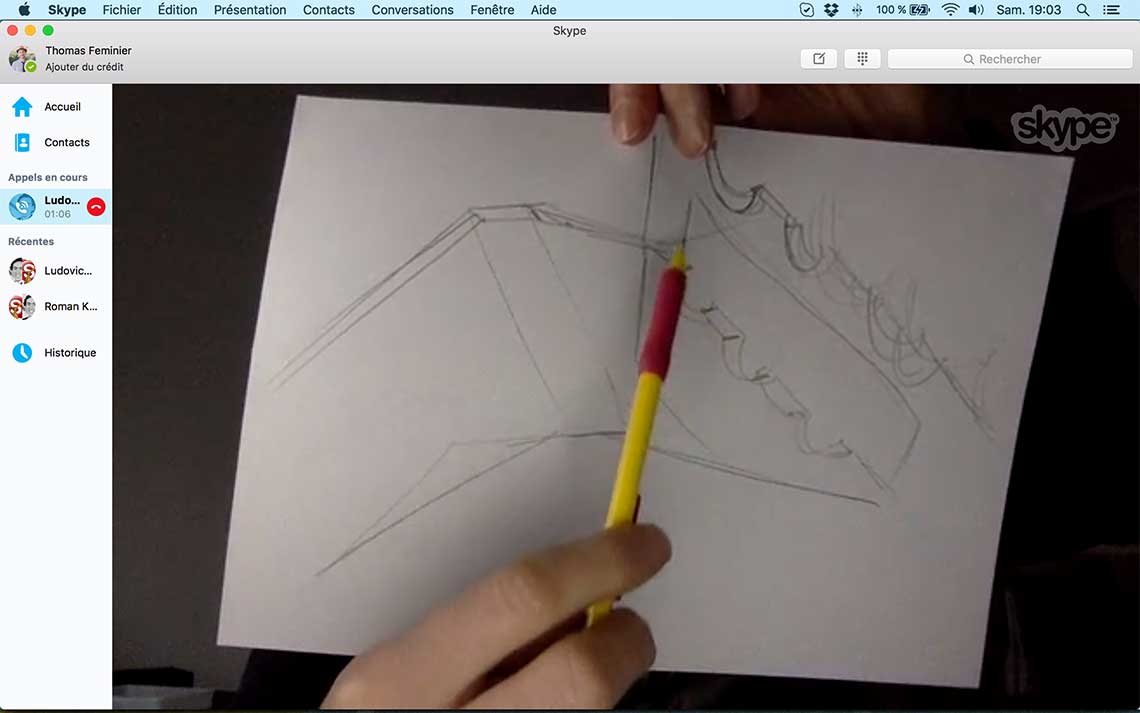Open the Skype application menu
The width and height of the screenshot is (1140, 713).
click(67, 9)
